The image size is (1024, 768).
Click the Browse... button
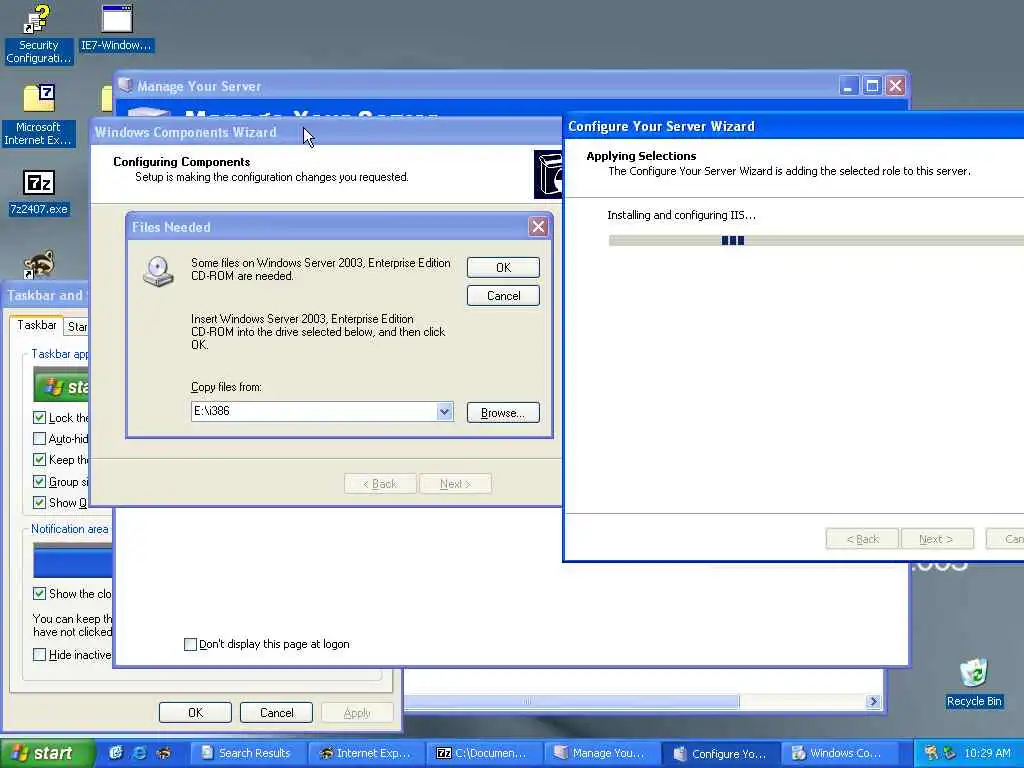(504, 412)
